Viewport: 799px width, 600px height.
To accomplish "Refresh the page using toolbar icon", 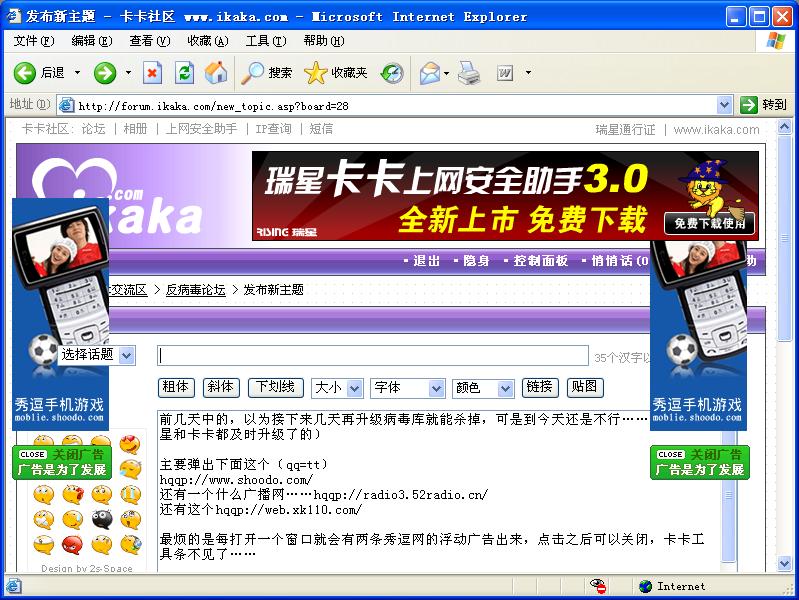I will 184,73.
